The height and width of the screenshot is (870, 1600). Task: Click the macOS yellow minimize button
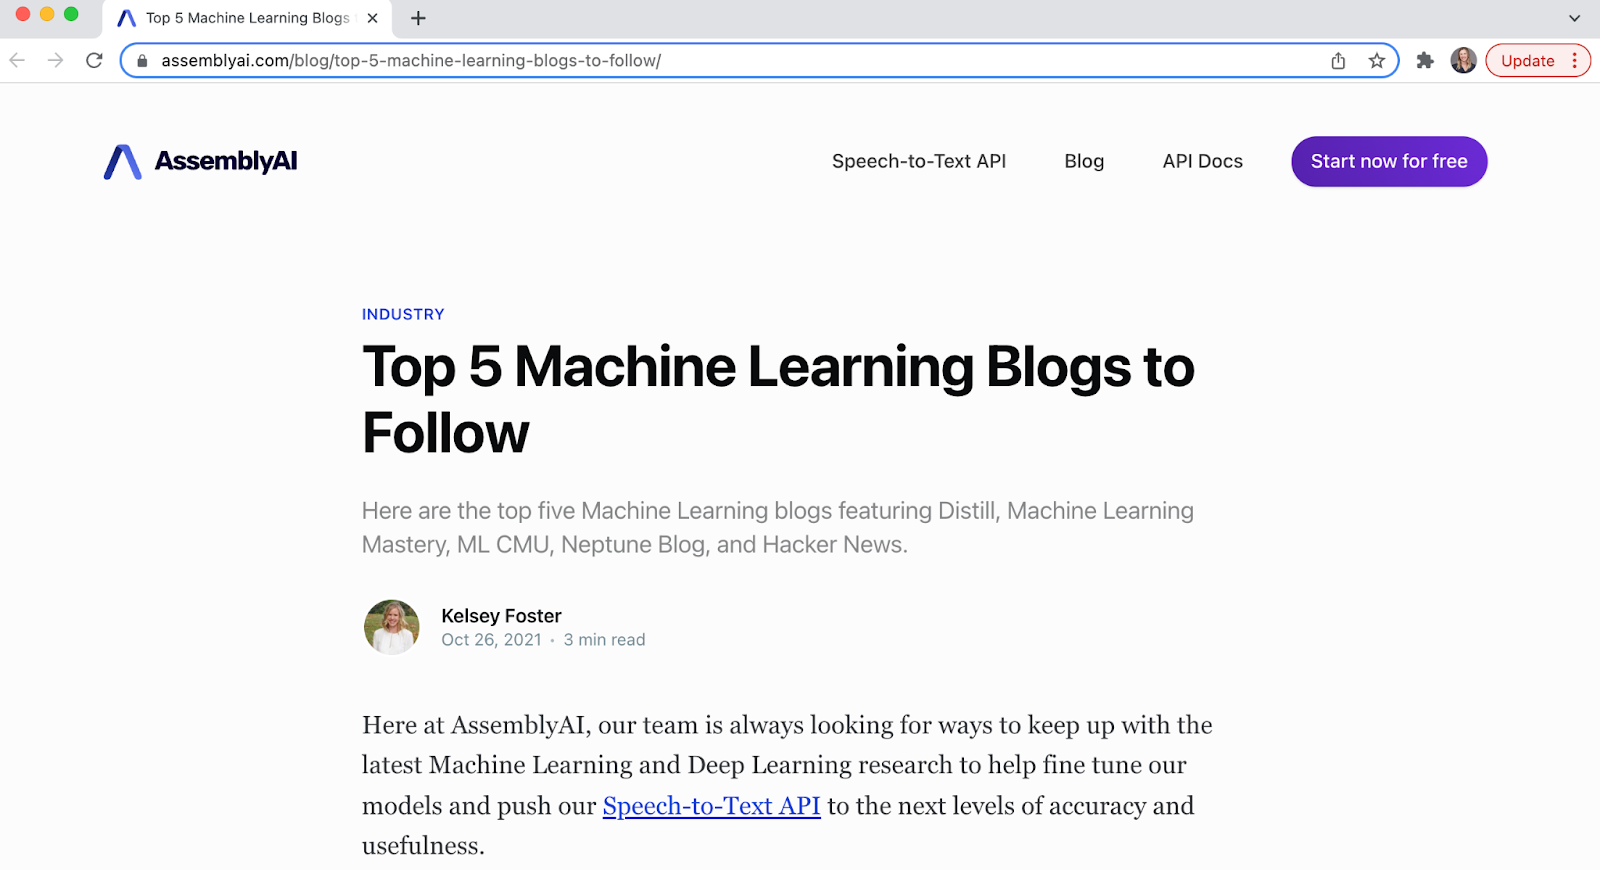click(47, 14)
